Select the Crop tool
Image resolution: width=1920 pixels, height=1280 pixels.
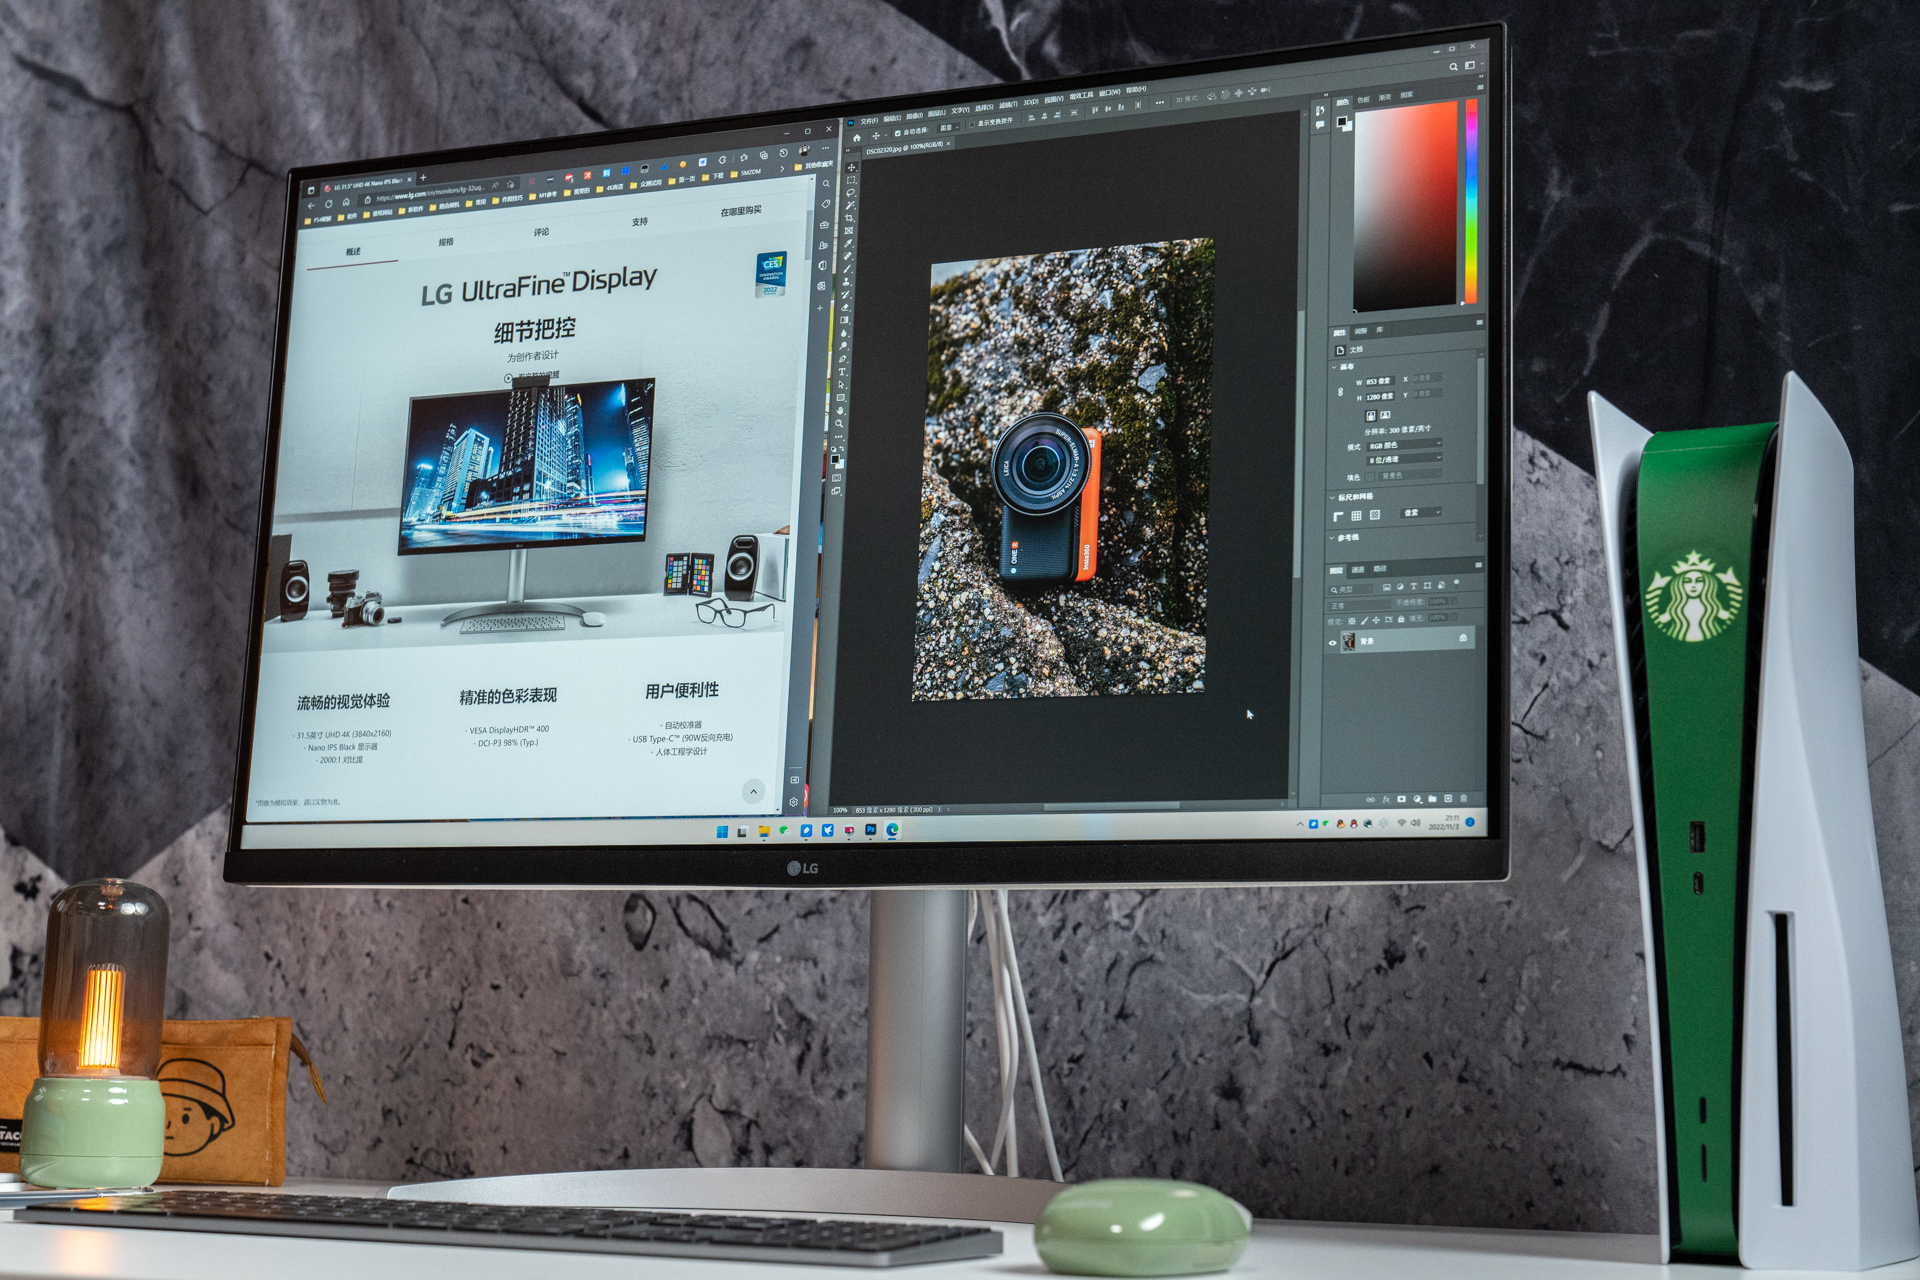(x=849, y=218)
